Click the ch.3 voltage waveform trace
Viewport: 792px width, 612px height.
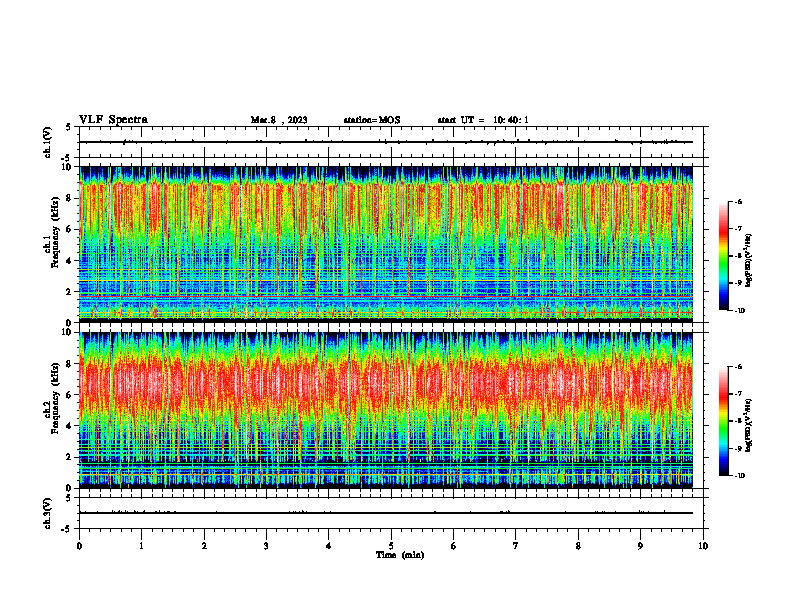(386, 513)
